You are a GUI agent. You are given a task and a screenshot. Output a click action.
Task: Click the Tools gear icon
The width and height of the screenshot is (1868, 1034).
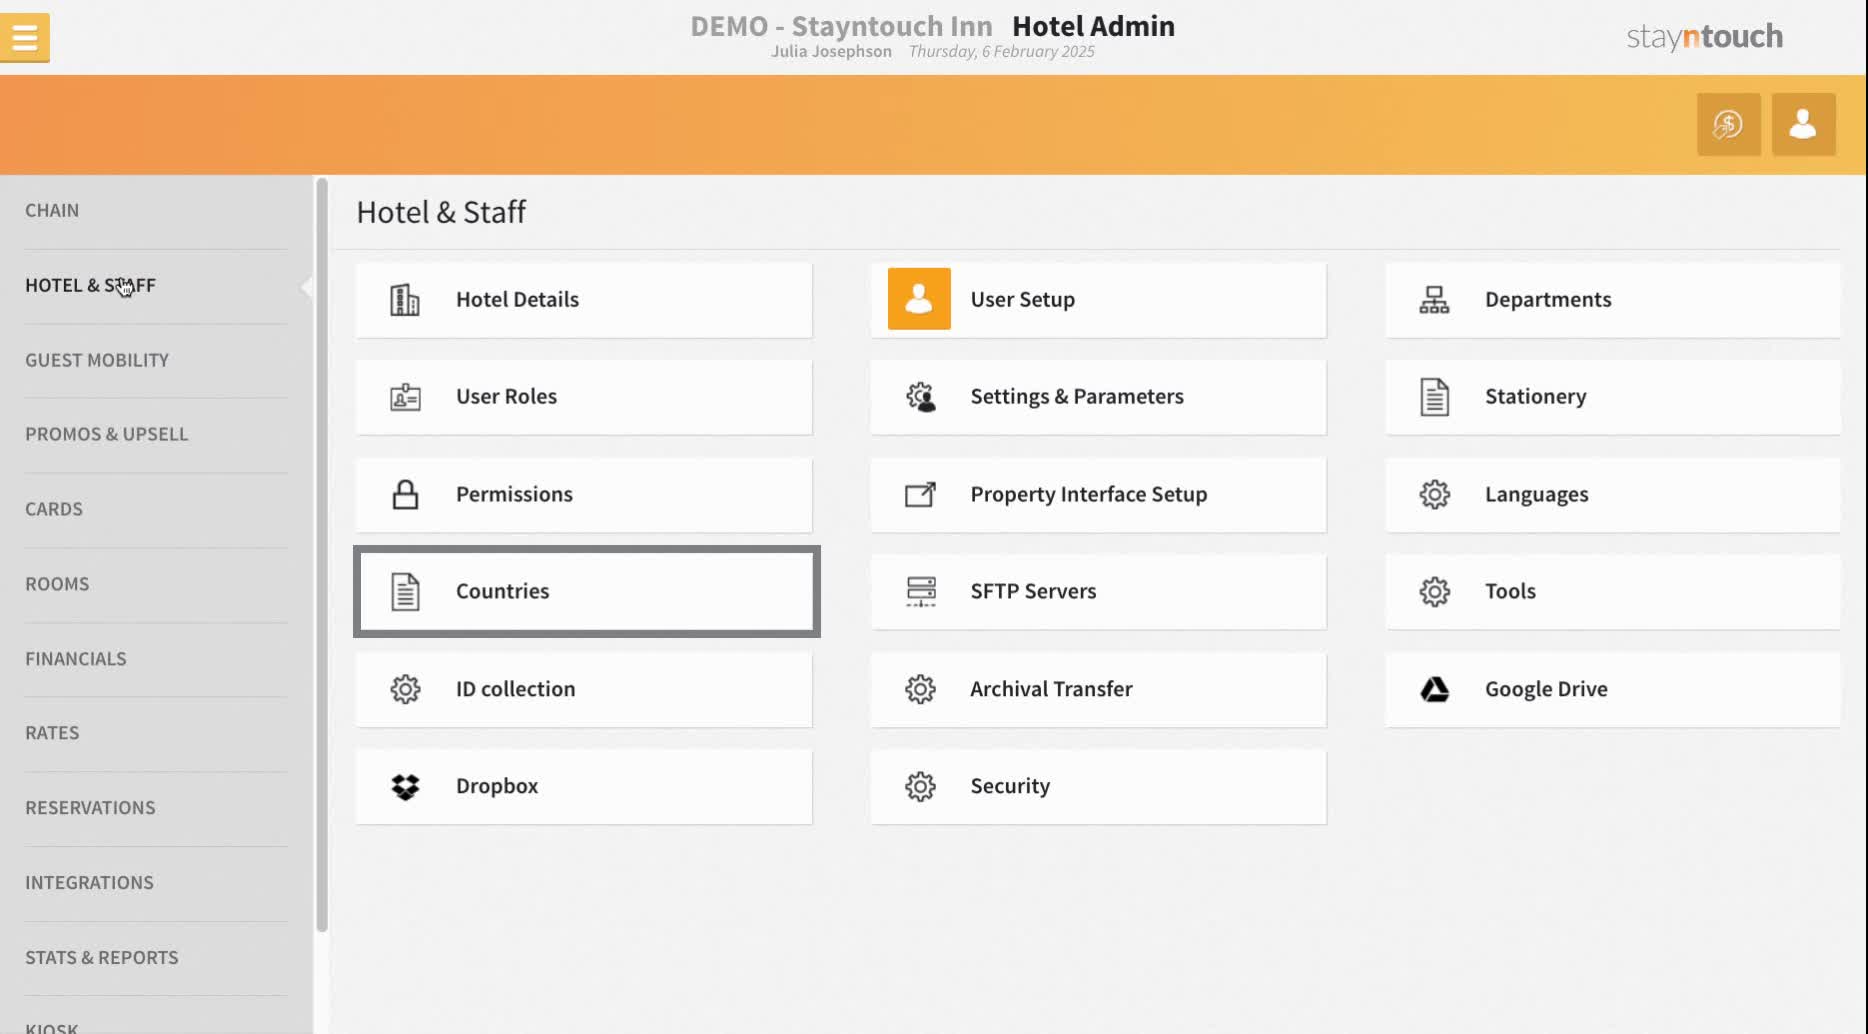tap(1434, 591)
